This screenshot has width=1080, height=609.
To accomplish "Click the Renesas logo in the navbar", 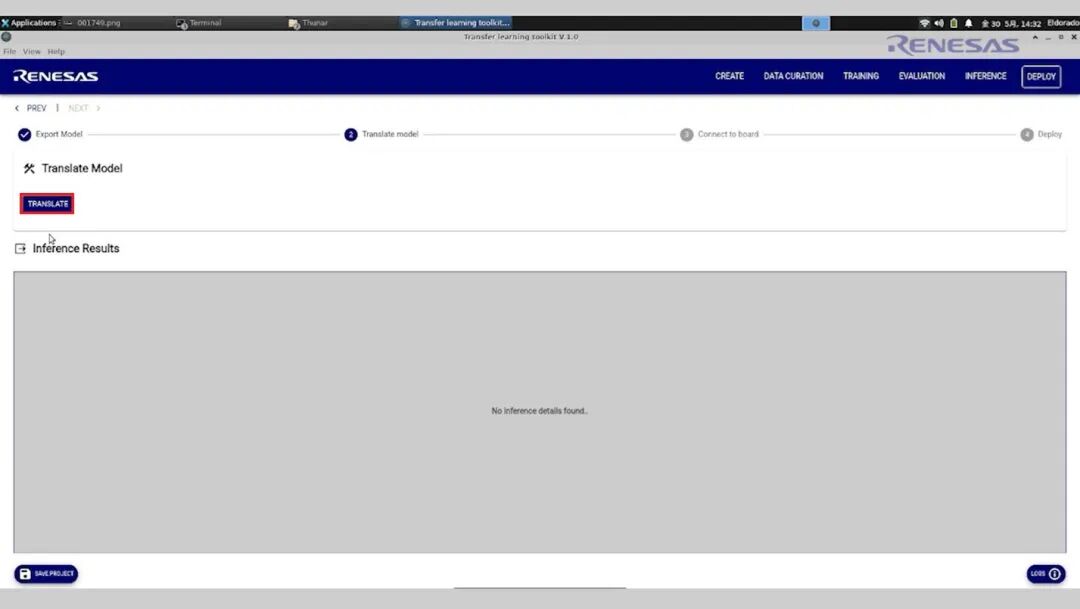I will coord(56,76).
